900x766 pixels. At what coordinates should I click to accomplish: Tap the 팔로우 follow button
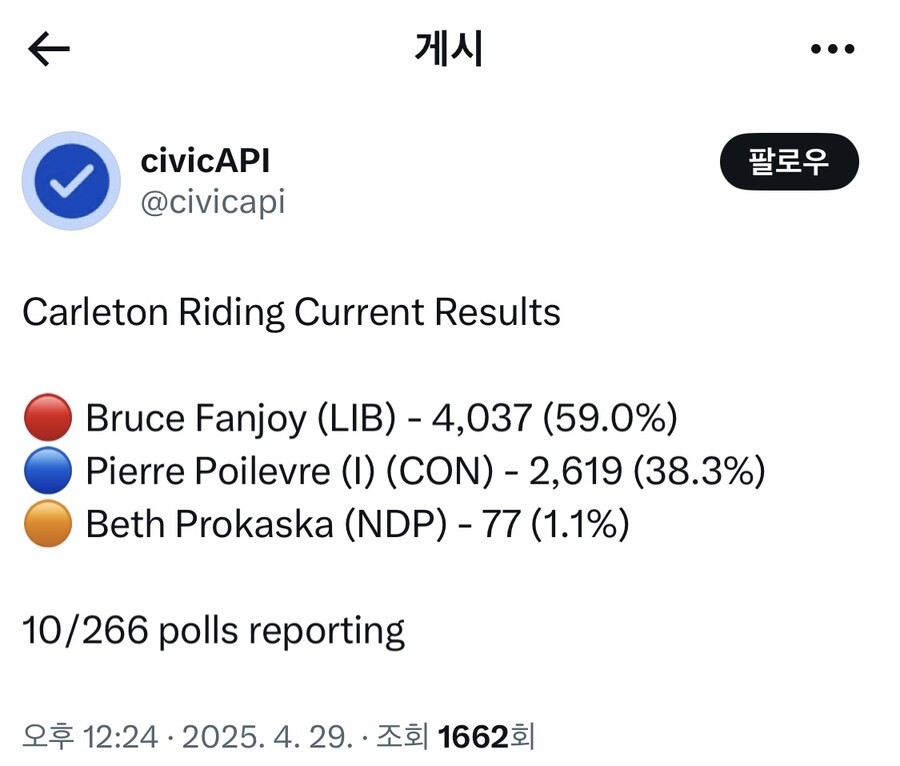(789, 161)
